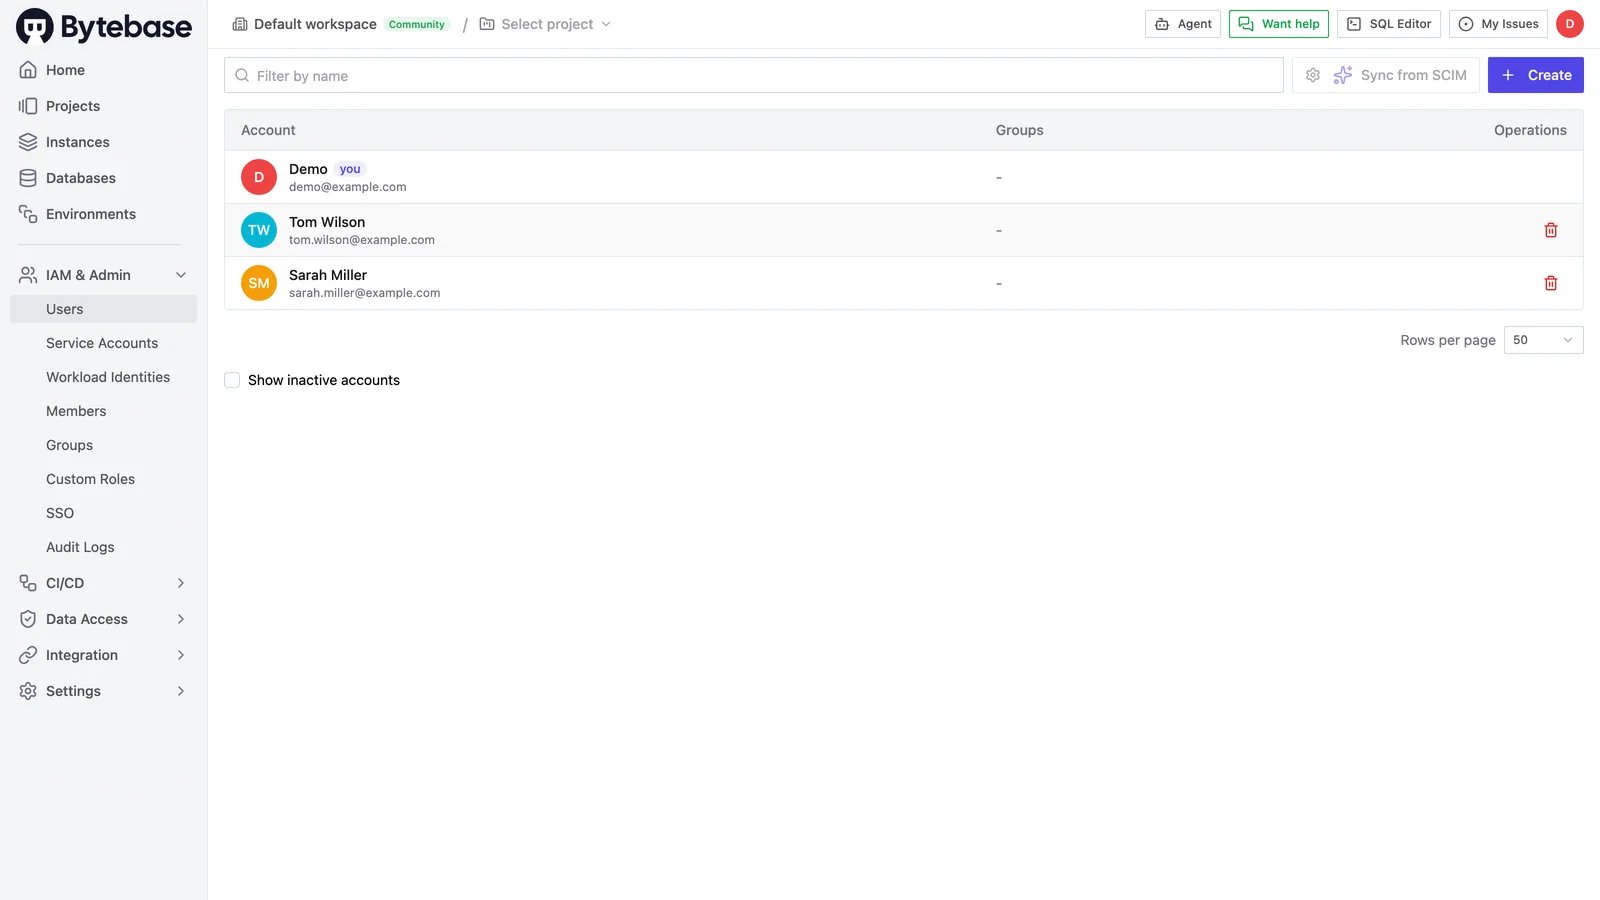Click the Tom Wilson name
The height and width of the screenshot is (900, 1600).
(x=327, y=222)
